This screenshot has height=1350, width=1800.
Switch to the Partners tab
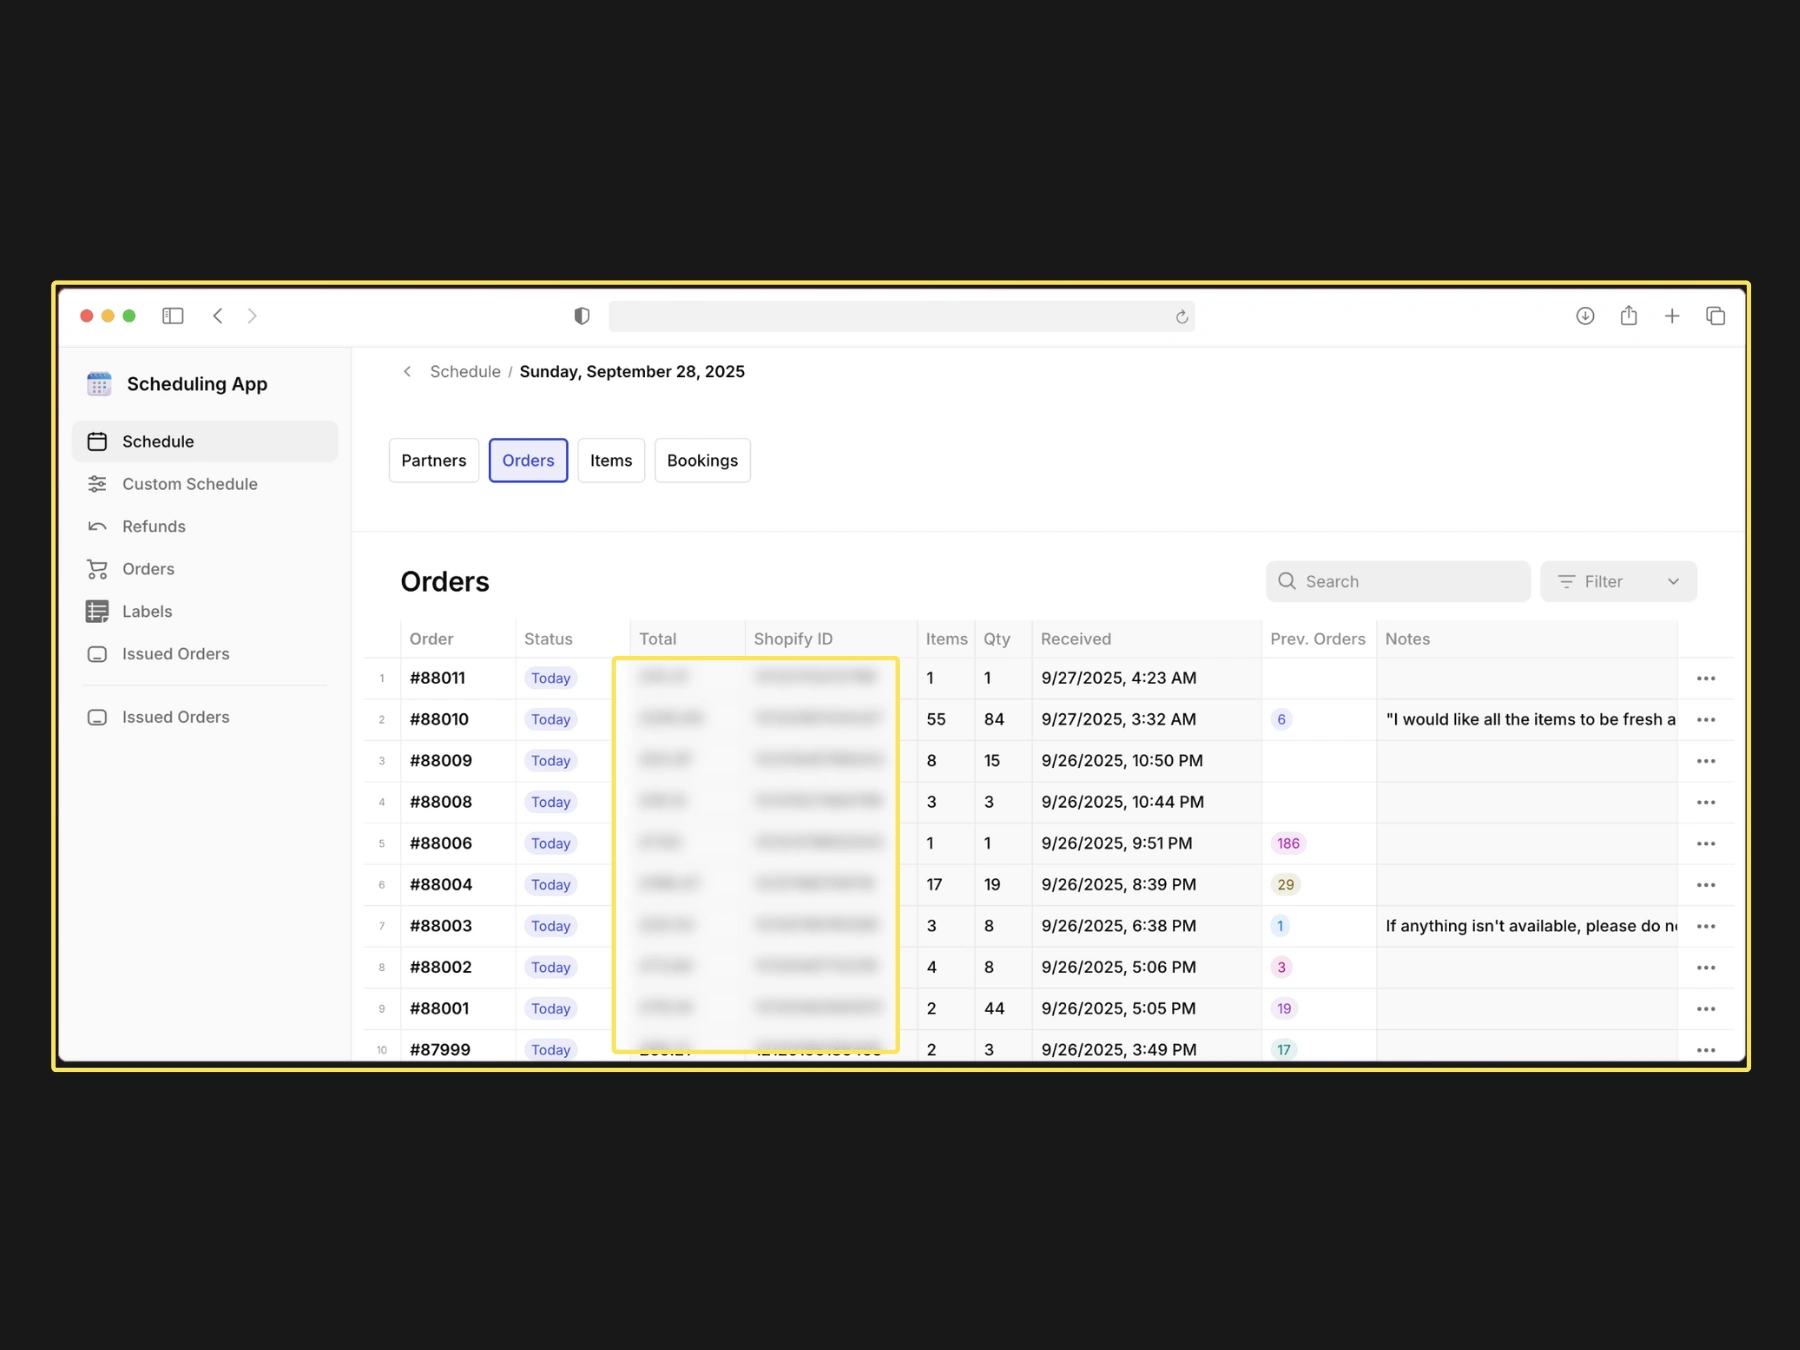[433, 460]
